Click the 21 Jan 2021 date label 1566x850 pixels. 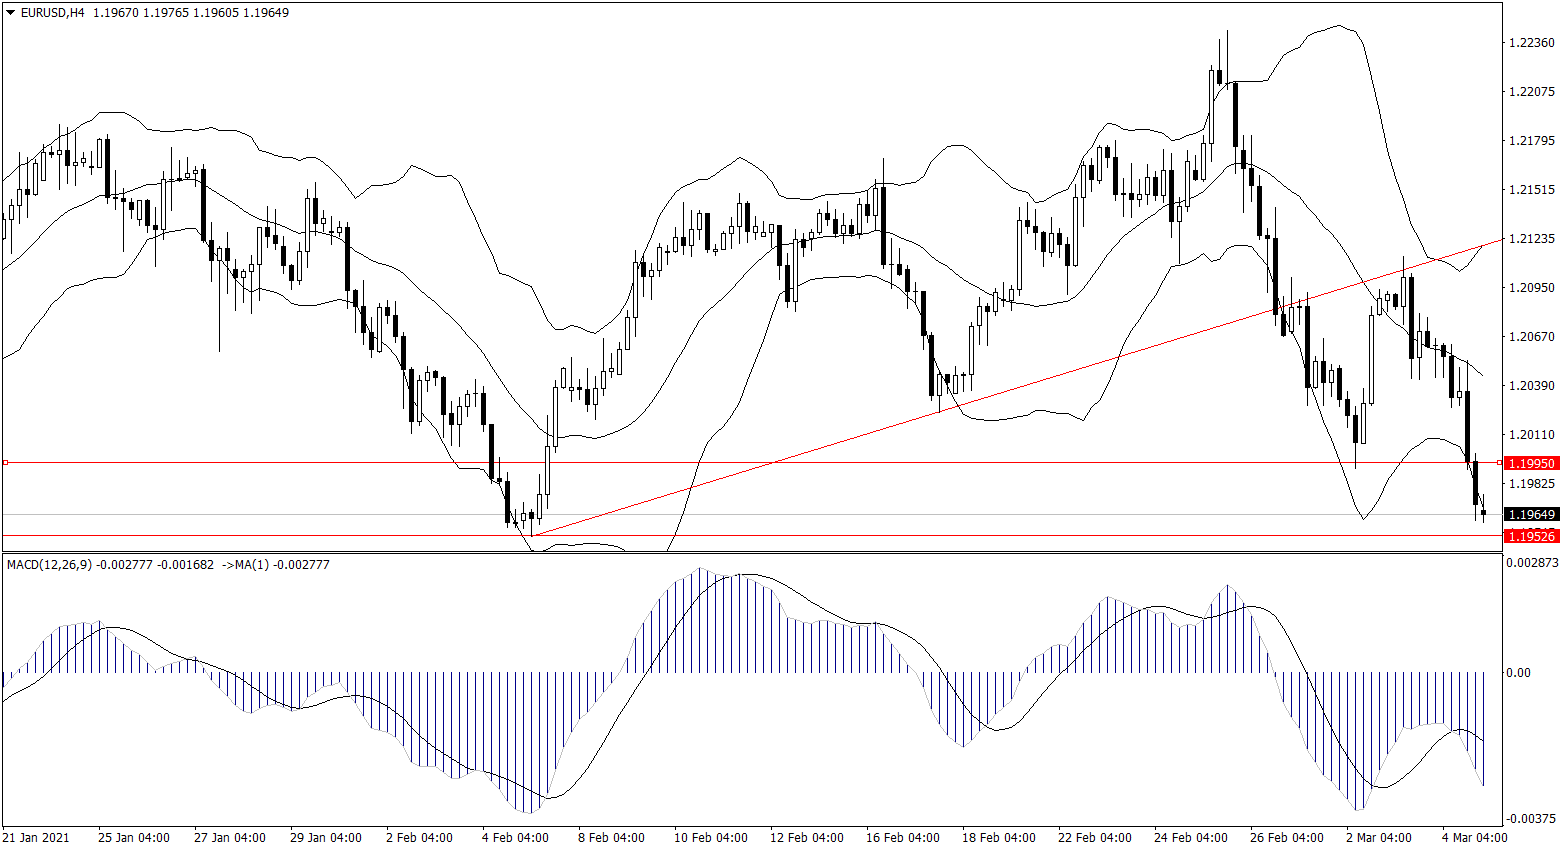(x=36, y=837)
